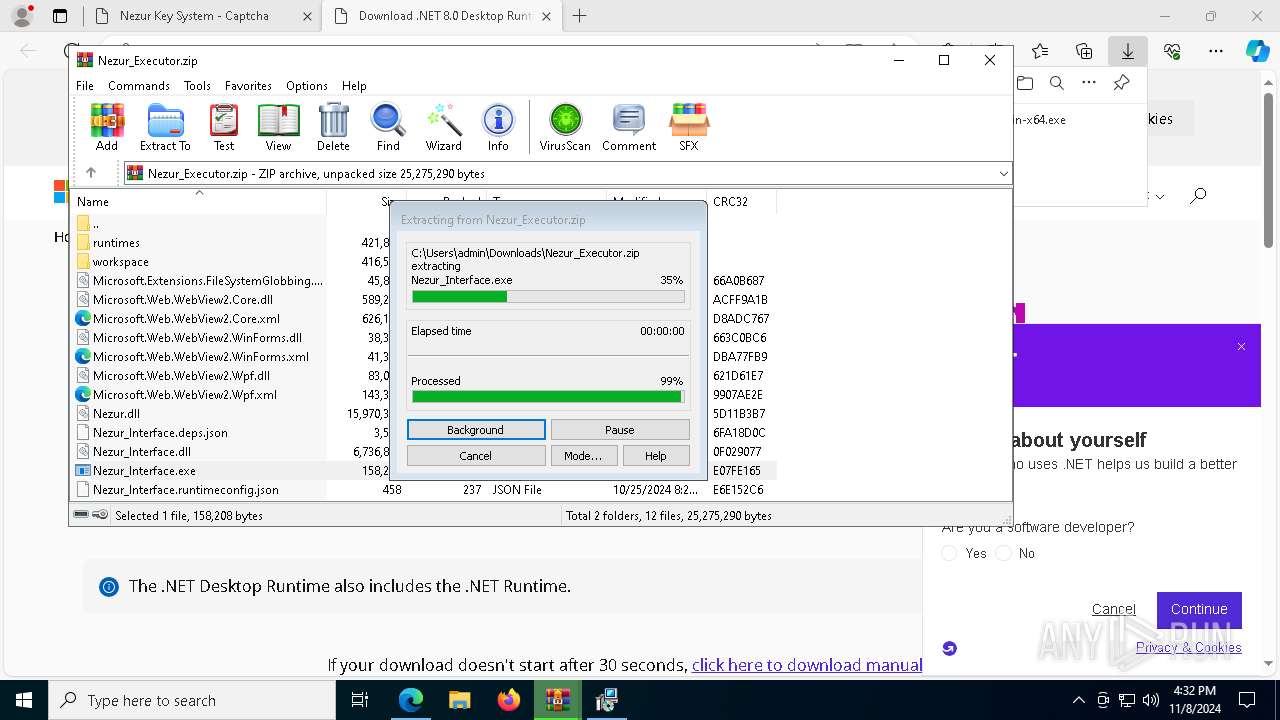Click Cancel link in survey popup

point(1114,609)
